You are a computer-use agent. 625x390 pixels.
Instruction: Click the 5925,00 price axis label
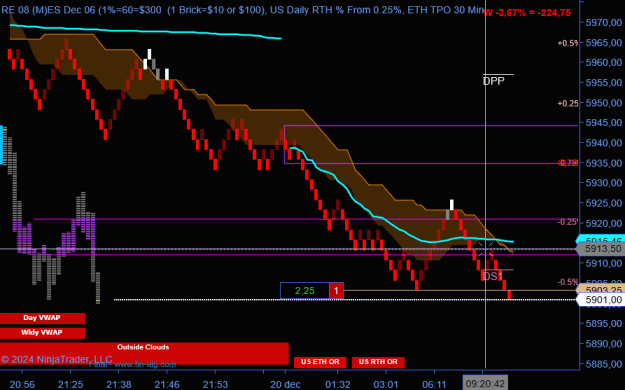pos(604,203)
